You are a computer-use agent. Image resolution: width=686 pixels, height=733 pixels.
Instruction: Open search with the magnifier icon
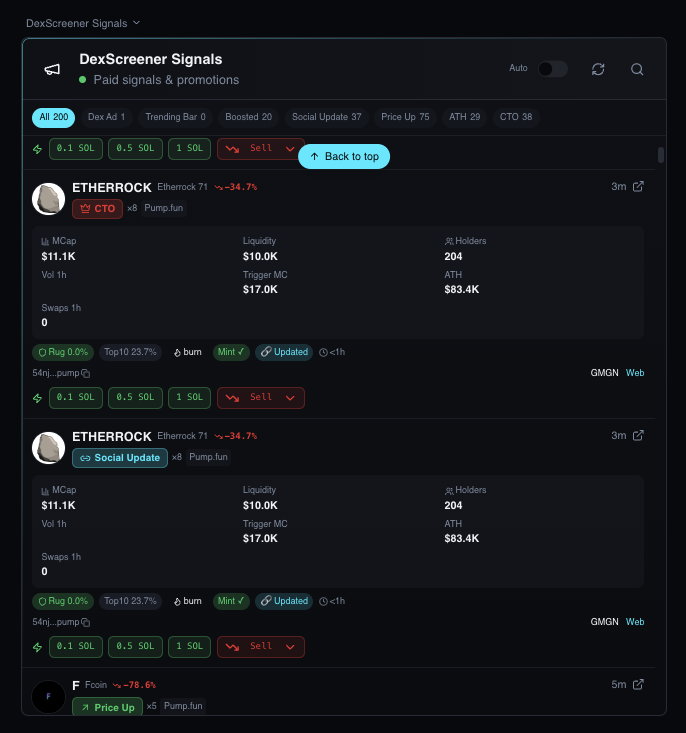click(x=637, y=69)
